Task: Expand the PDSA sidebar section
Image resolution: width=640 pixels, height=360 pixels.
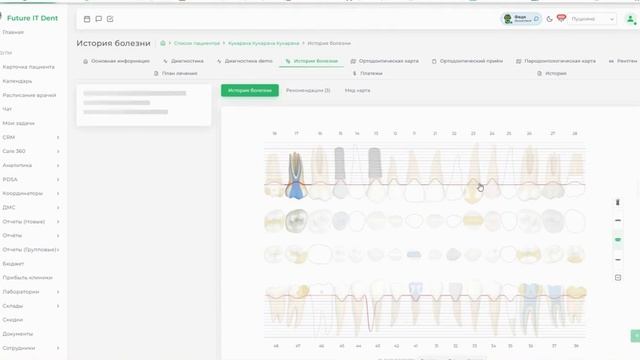Action: (31, 180)
